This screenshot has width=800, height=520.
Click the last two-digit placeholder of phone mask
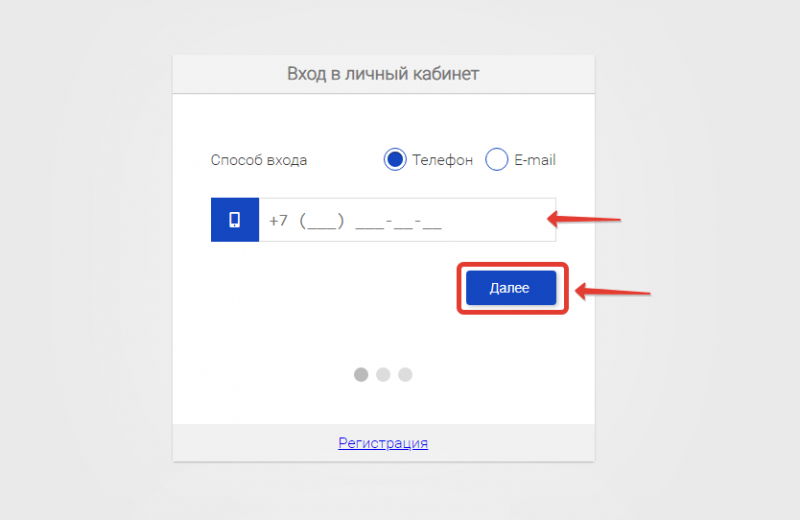(432, 222)
